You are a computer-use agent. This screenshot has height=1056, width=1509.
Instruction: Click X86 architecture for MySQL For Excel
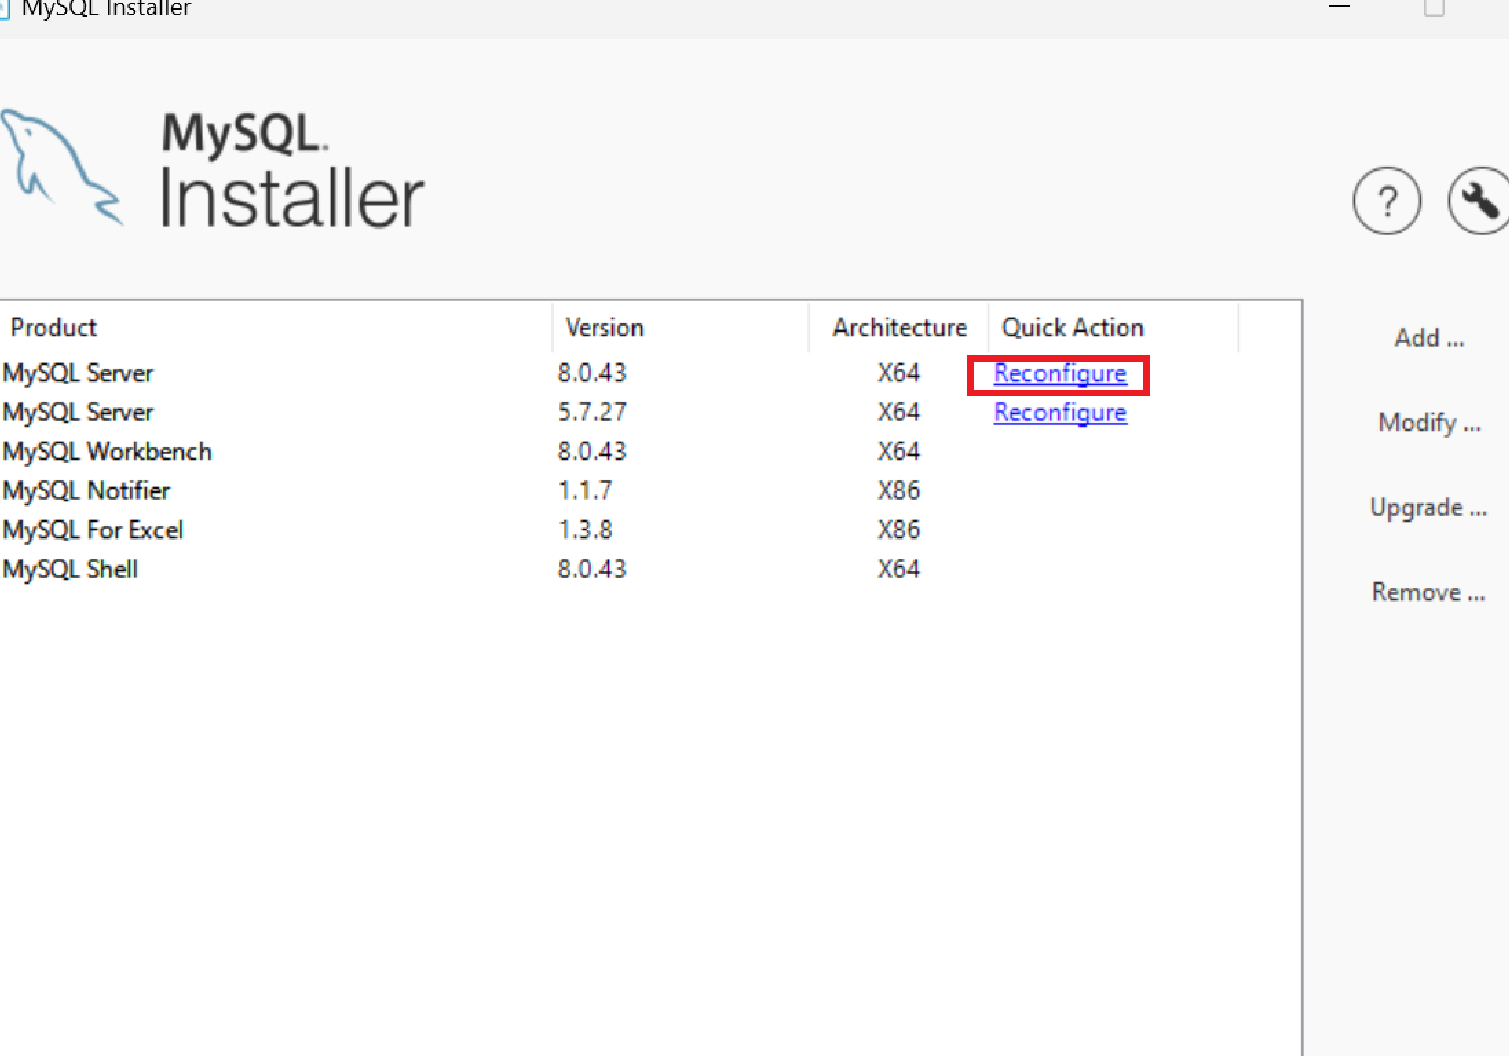click(899, 529)
